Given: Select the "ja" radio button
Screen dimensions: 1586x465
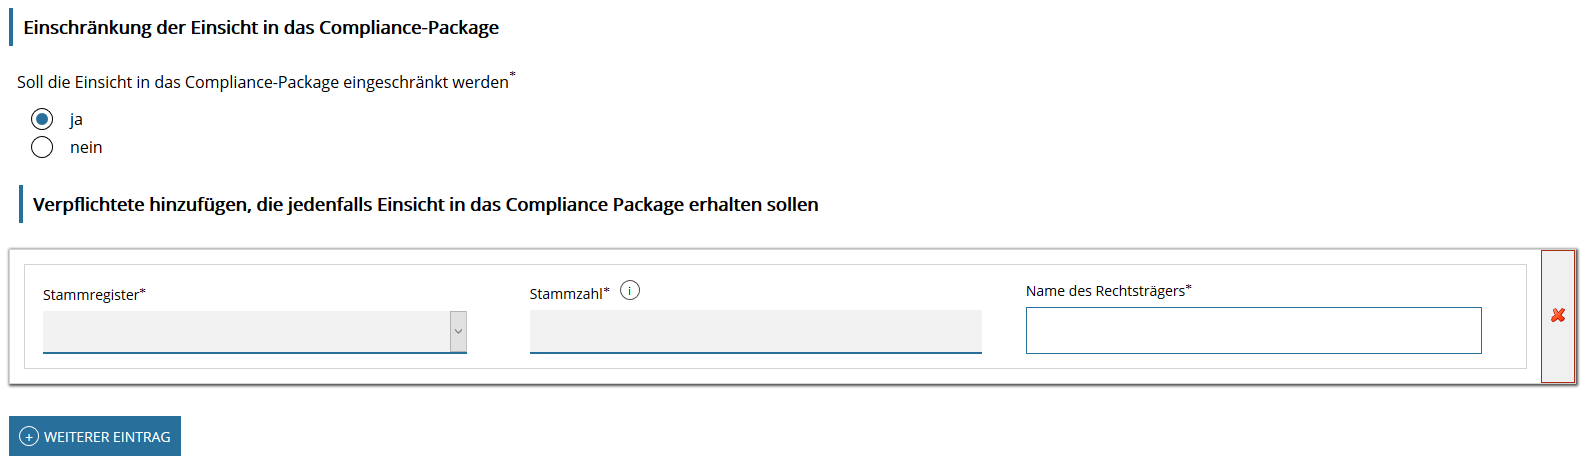Looking at the screenshot, I should click(x=42, y=119).
